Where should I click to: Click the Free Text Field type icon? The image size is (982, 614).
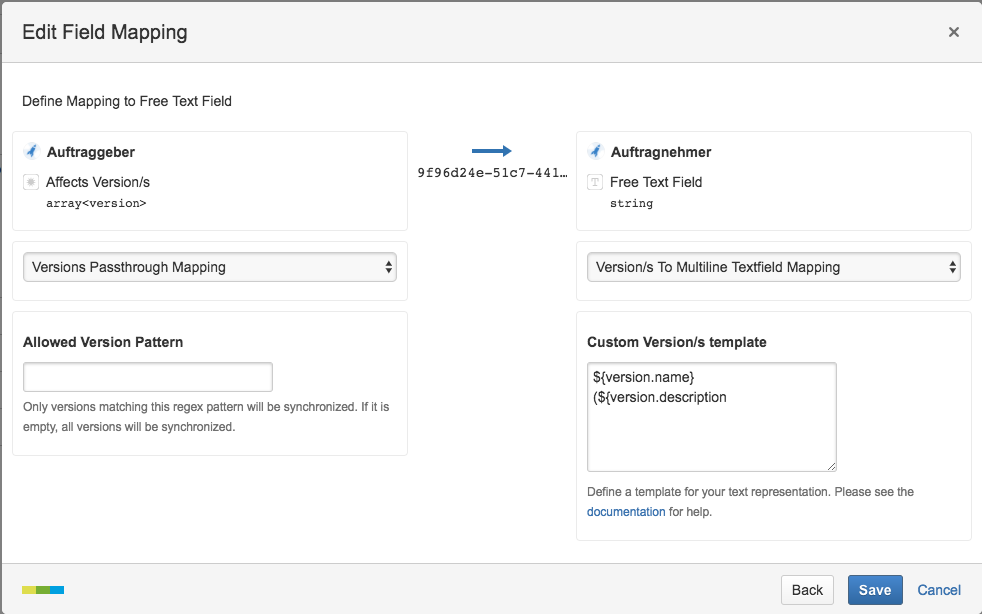595,182
